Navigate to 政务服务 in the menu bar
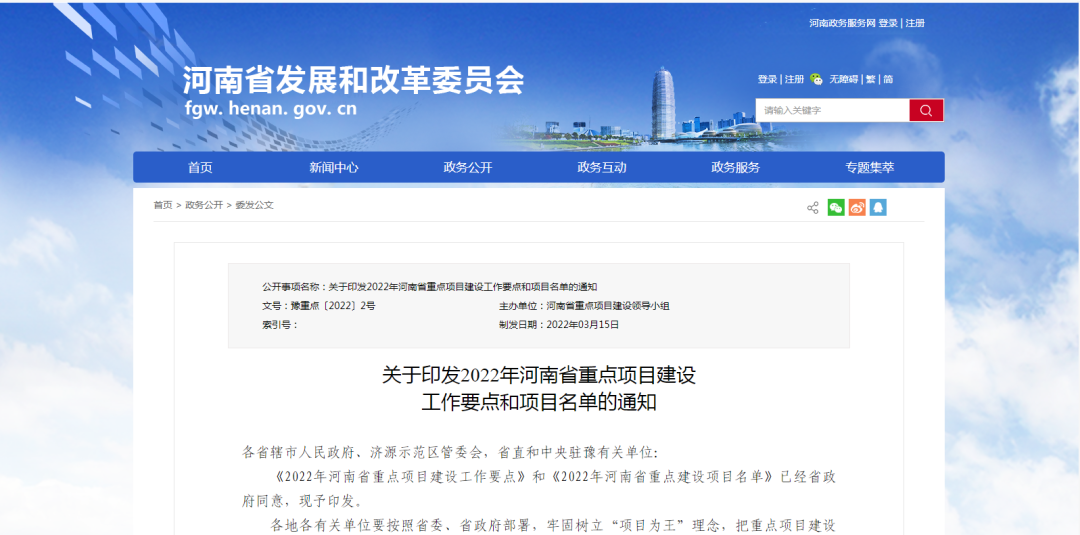The width and height of the screenshot is (1080, 535). click(x=736, y=167)
